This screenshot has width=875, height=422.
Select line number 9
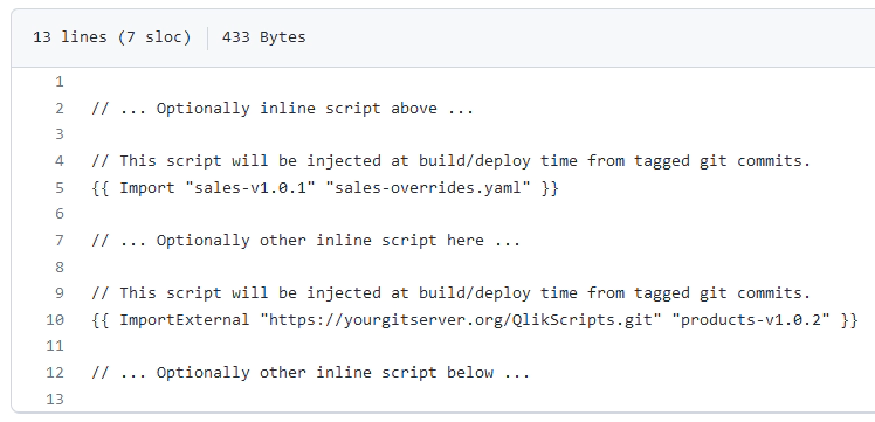click(x=59, y=293)
